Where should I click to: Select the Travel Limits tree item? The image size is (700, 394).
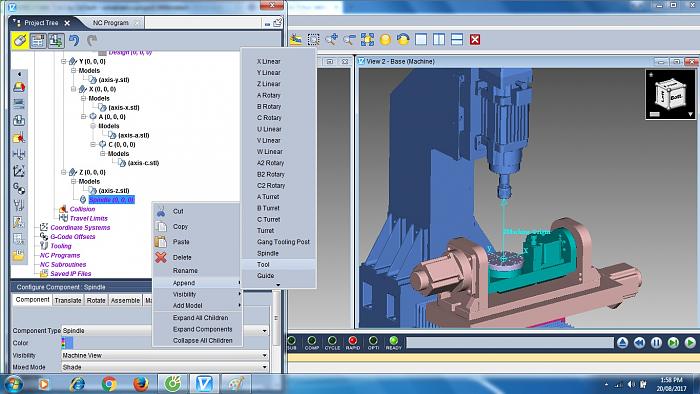pyautogui.click(x=88, y=218)
